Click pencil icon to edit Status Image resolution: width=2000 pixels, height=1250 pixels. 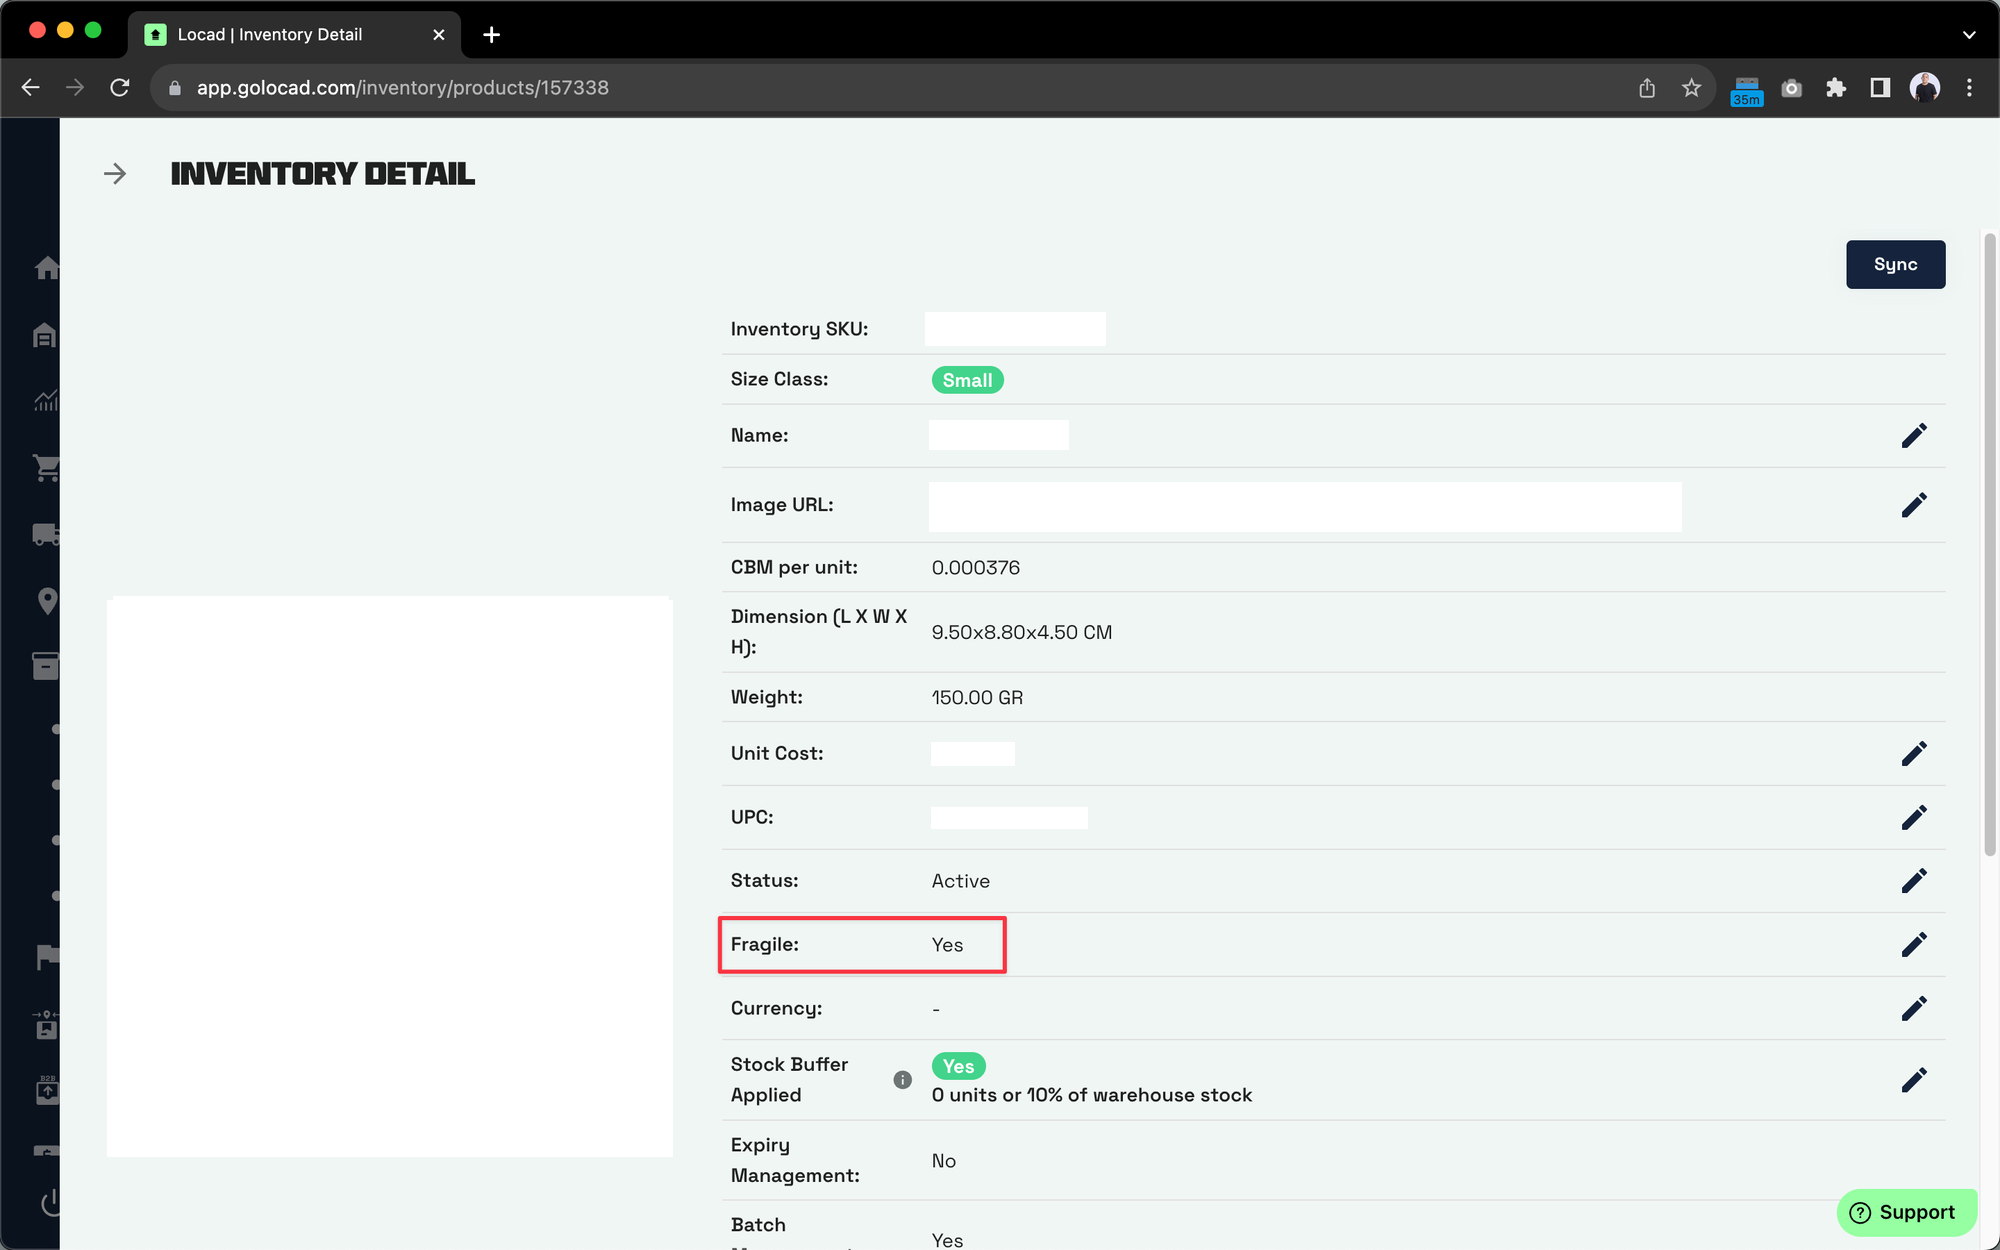pos(1913,881)
